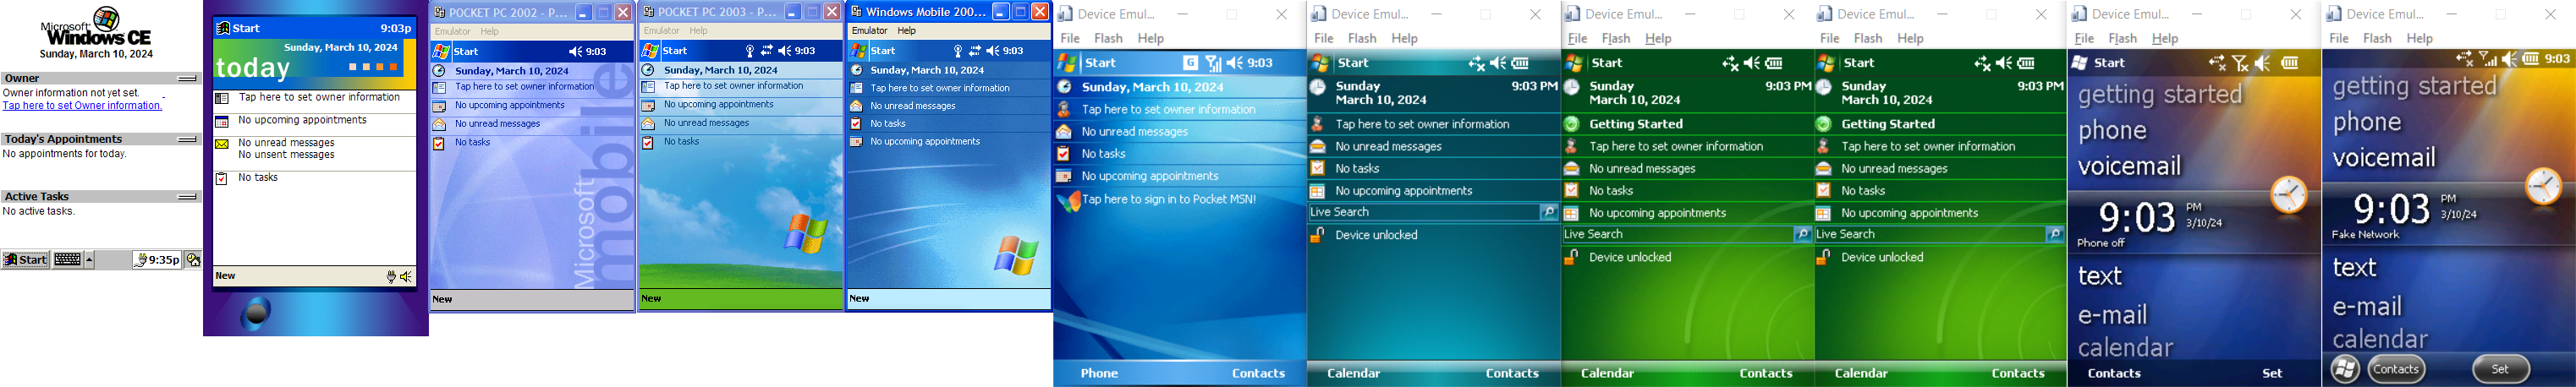Collapse the Active Tasks section in Windows CE
The height and width of the screenshot is (387, 2576).
(187, 197)
